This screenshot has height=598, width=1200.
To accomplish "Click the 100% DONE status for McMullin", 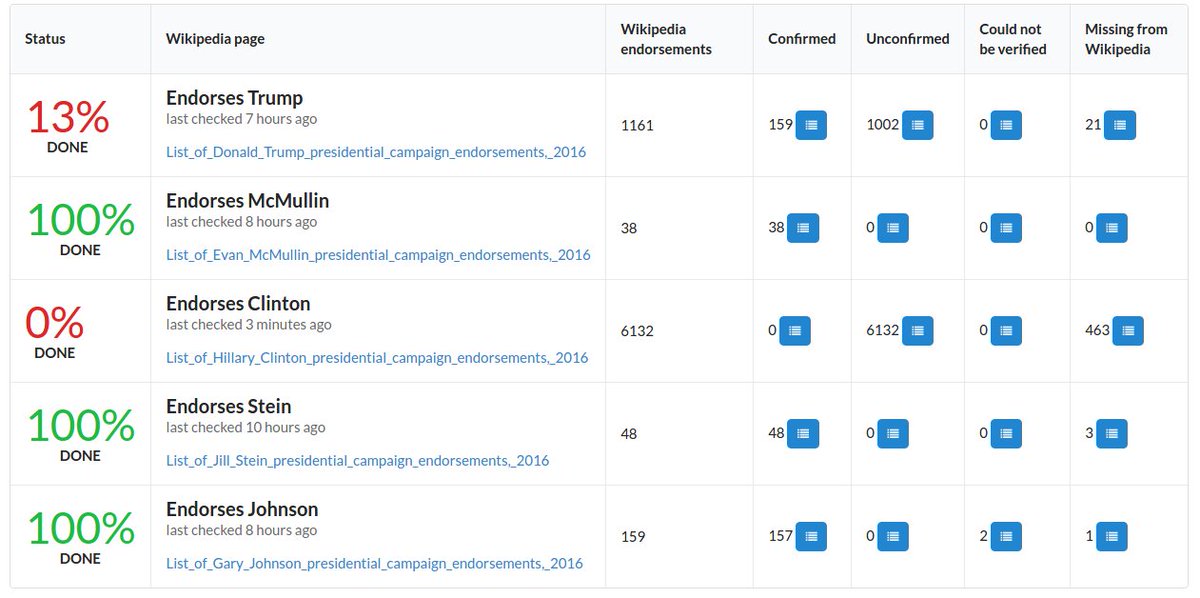I will tap(80, 229).
